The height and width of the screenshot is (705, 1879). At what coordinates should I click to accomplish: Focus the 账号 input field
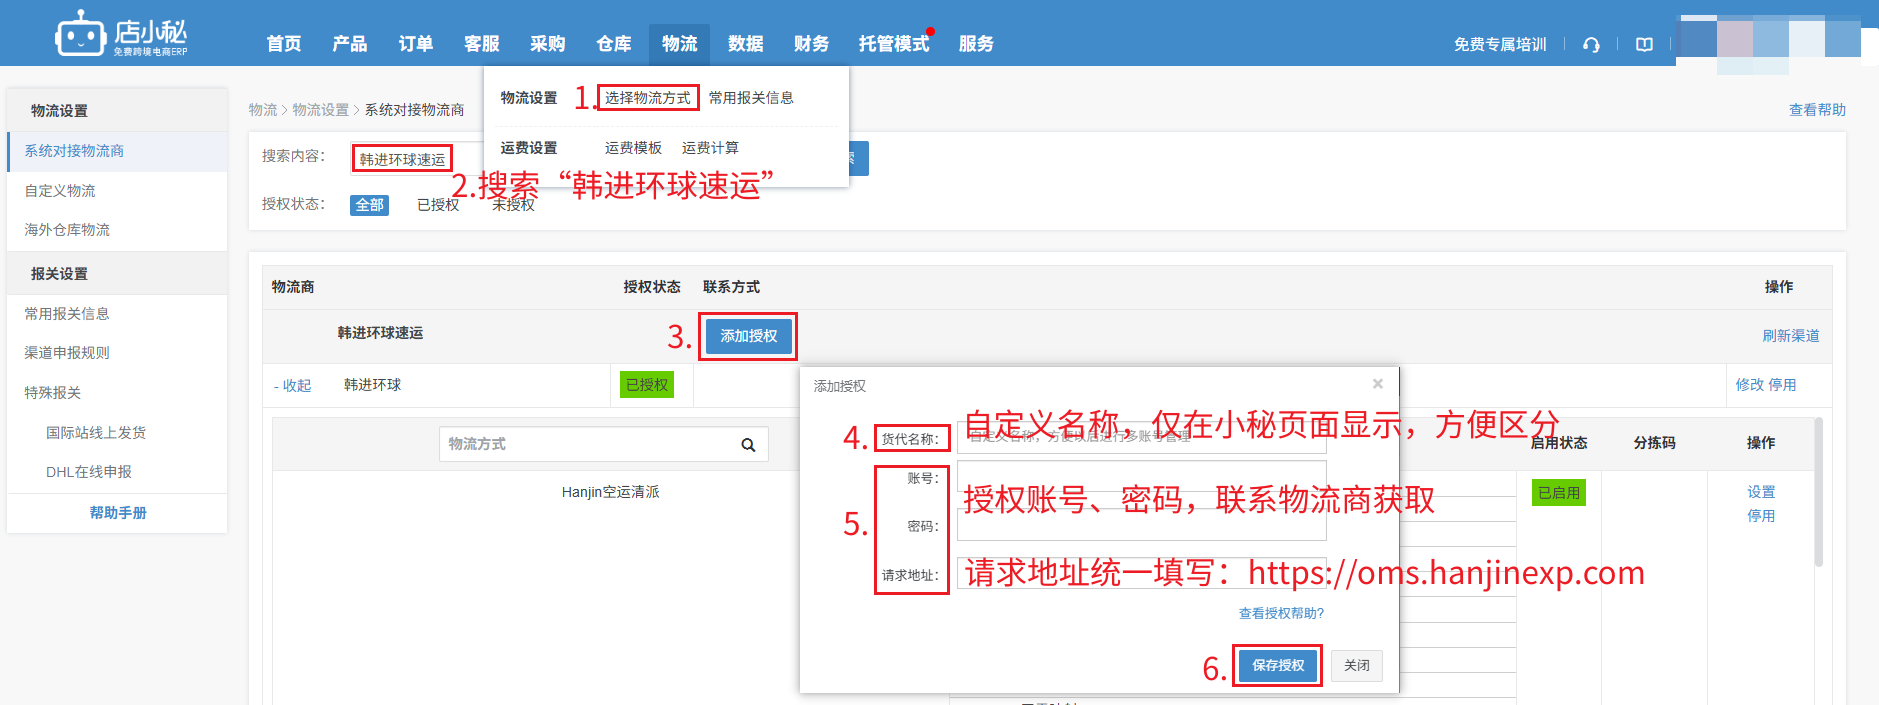click(x=1142, y=477)
